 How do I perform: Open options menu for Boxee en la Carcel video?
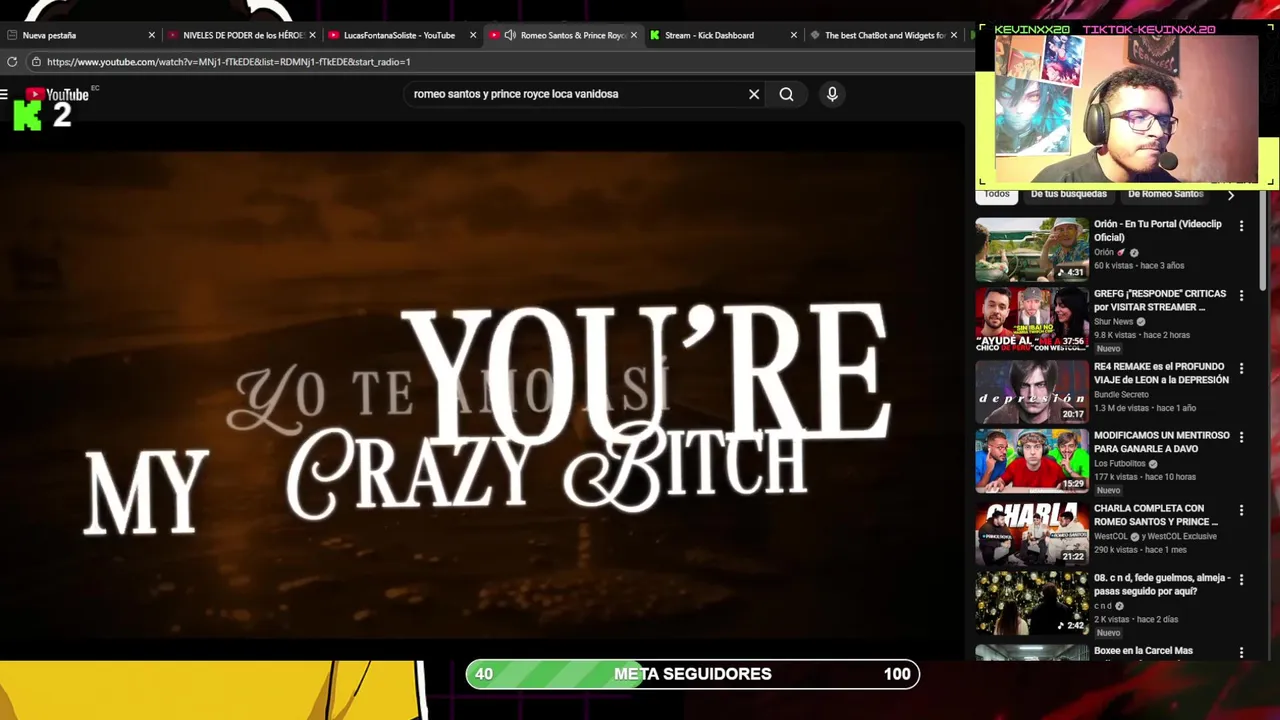click(x=1241, y=653)
